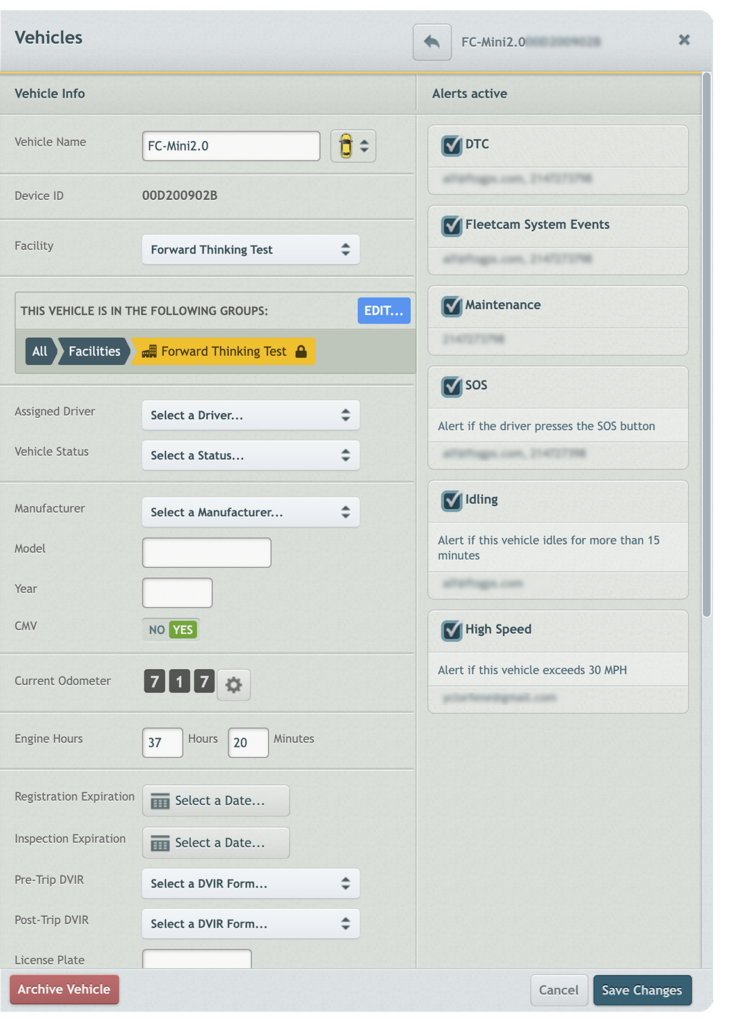Click the back arrow icon in header

pyautogui.click(x=432, y=42)
